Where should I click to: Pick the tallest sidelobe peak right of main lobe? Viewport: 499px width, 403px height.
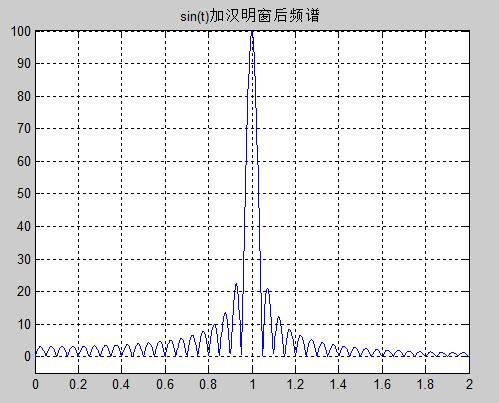[x=267, y=289]
